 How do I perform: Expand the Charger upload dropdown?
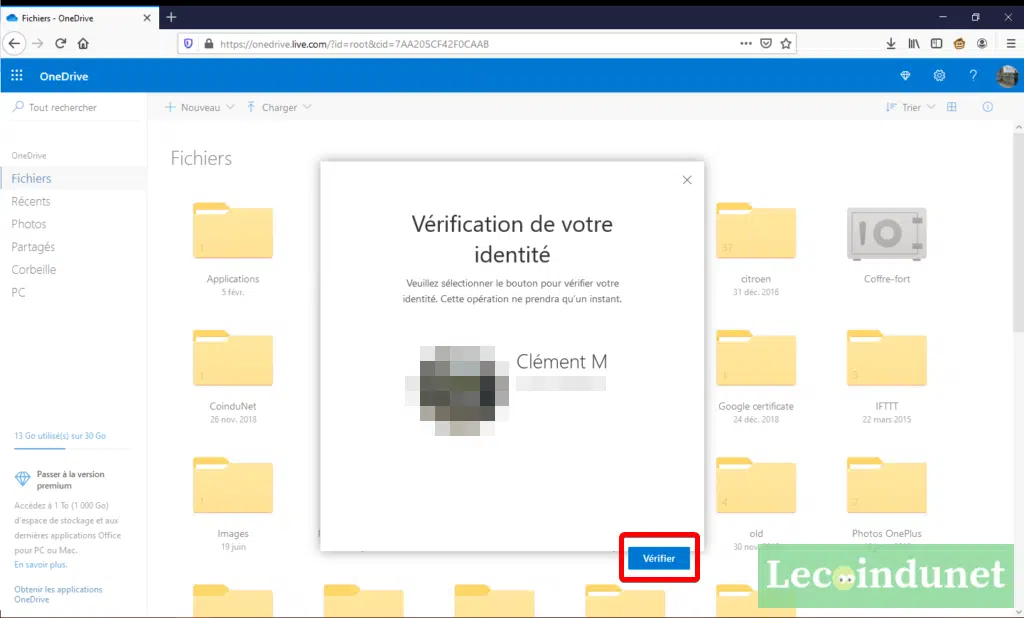tap(279, 107)
